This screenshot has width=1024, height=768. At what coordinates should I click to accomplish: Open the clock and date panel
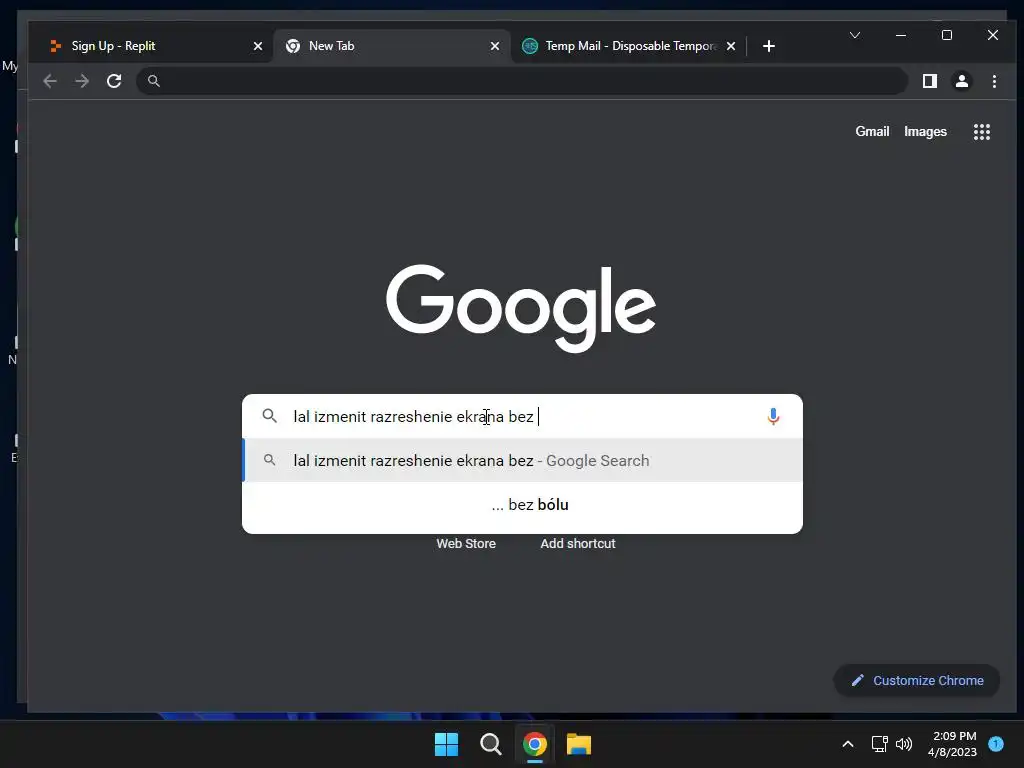pos(952,744)
